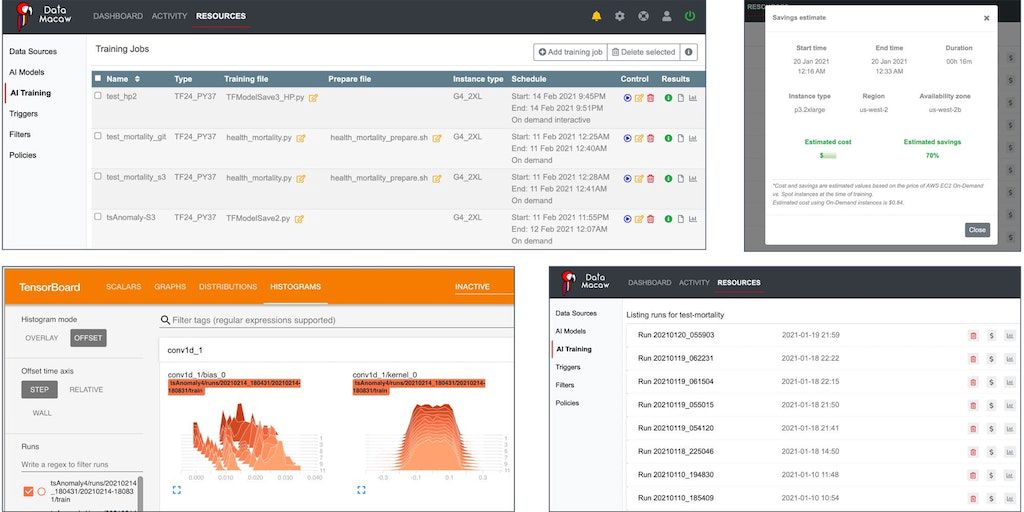Image resolution: width=1024 pixels, height=512 pixels.
Task: Edit the TFModelSave3_HP.py training file
Action: (x=313, y=98)
